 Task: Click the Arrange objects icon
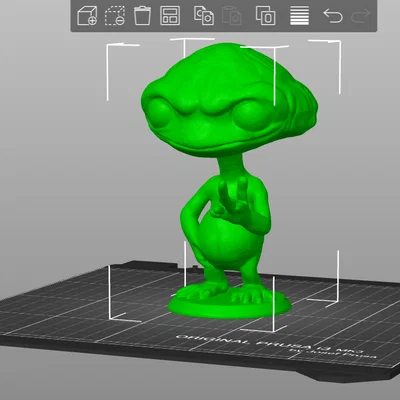(170, 16)
